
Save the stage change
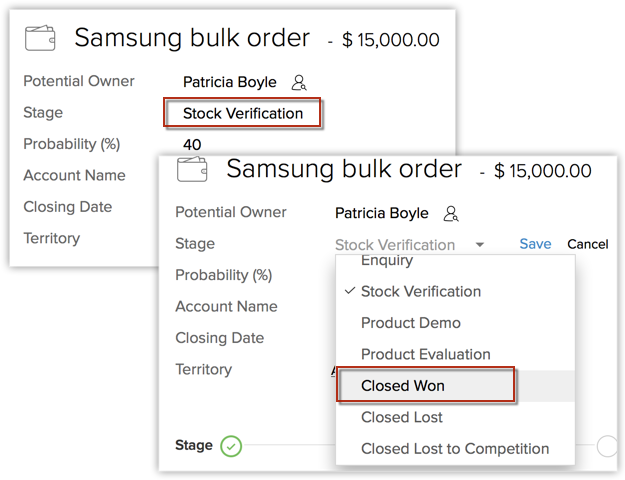535,244
